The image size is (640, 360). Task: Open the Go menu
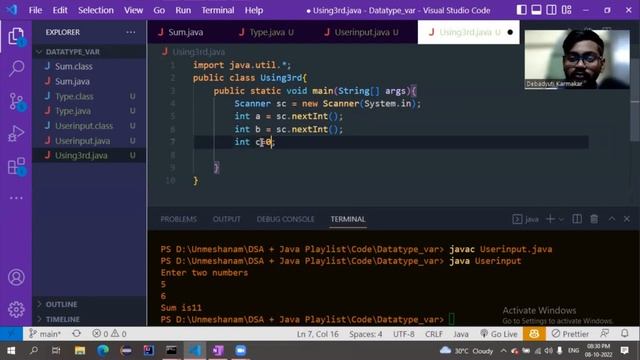pos(159,10)
